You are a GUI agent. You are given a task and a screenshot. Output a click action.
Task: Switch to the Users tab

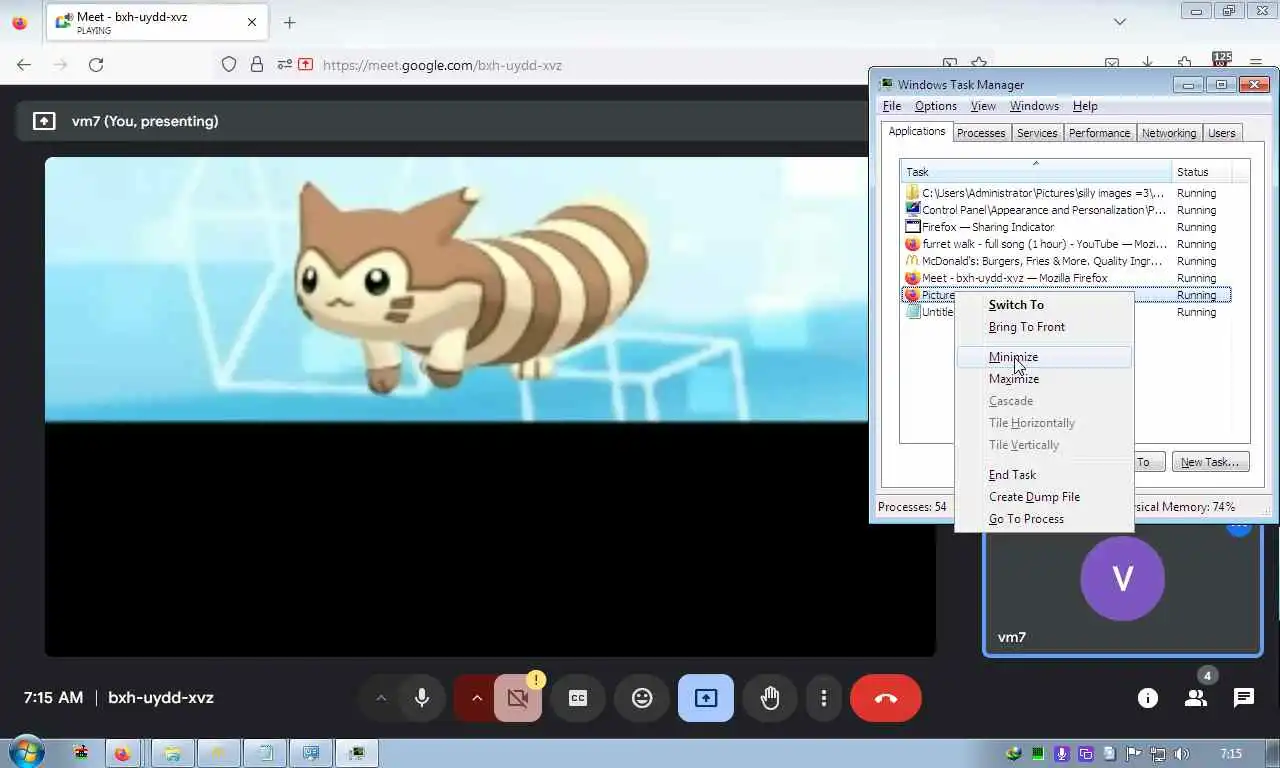click(1222, 133)
